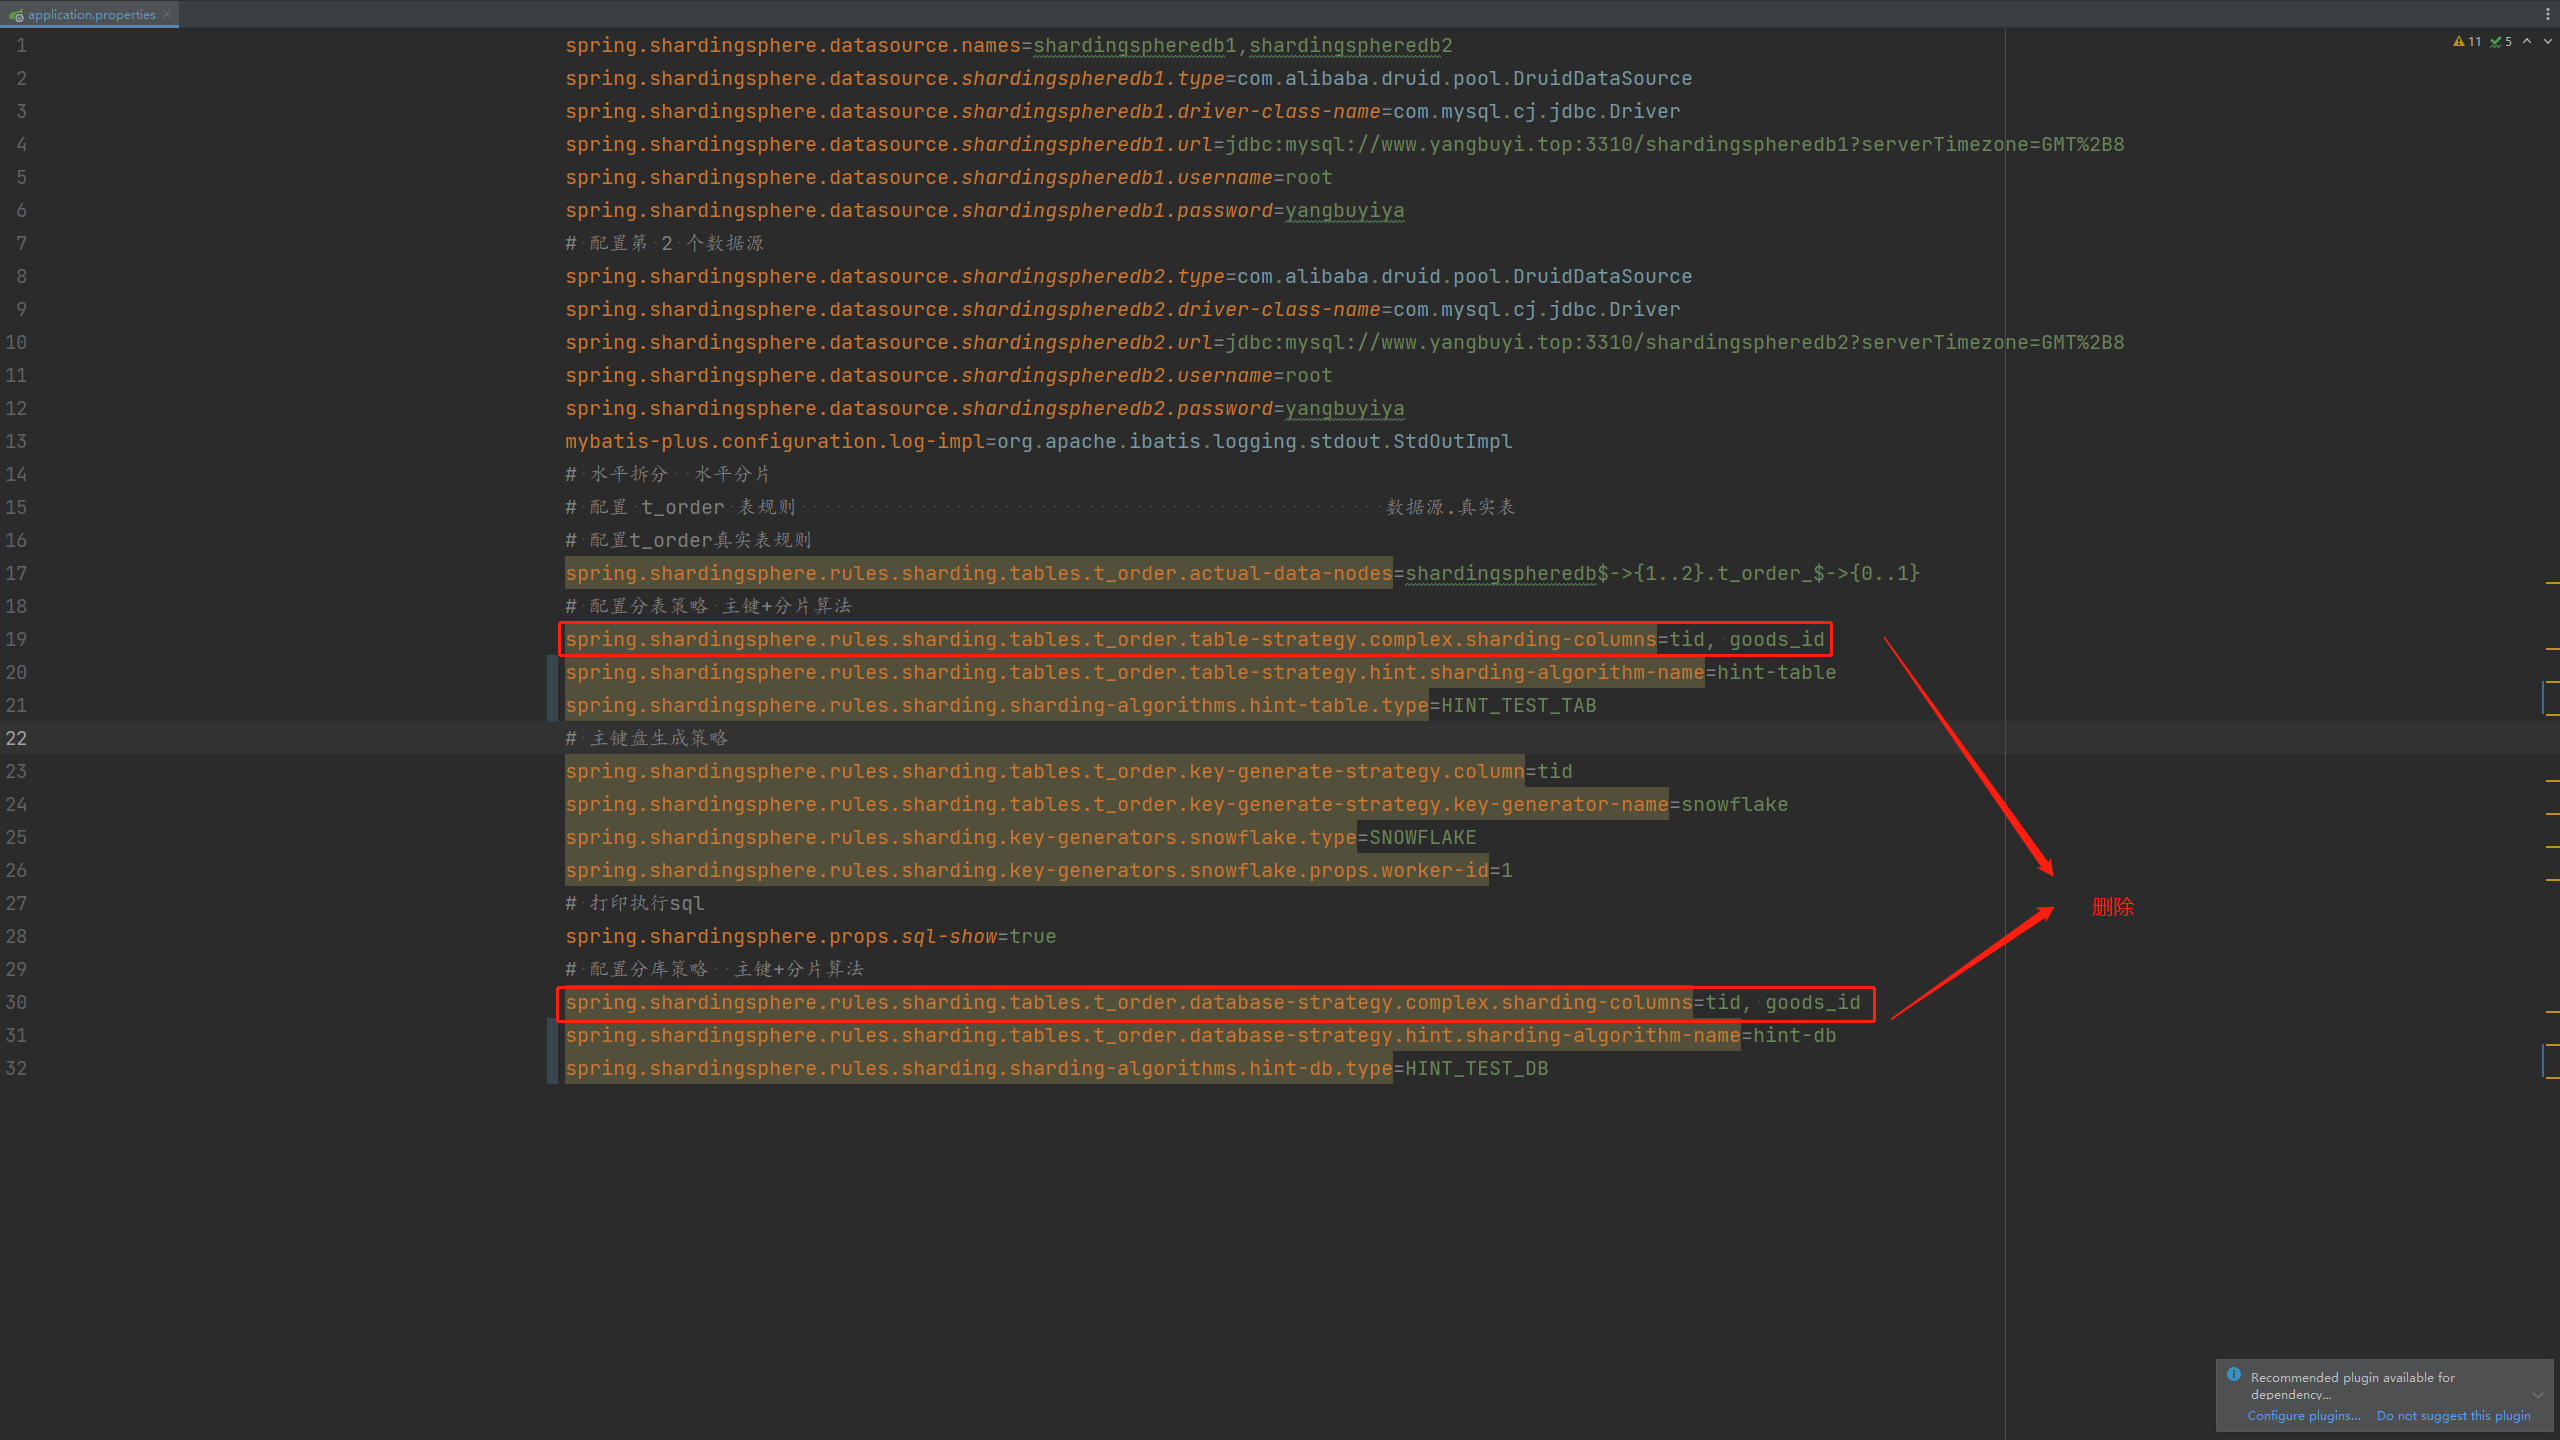The image size is (2560, 1440).
Task: Click table-strategy hint algorithm-name line
Action: [x=1200, y=672]
